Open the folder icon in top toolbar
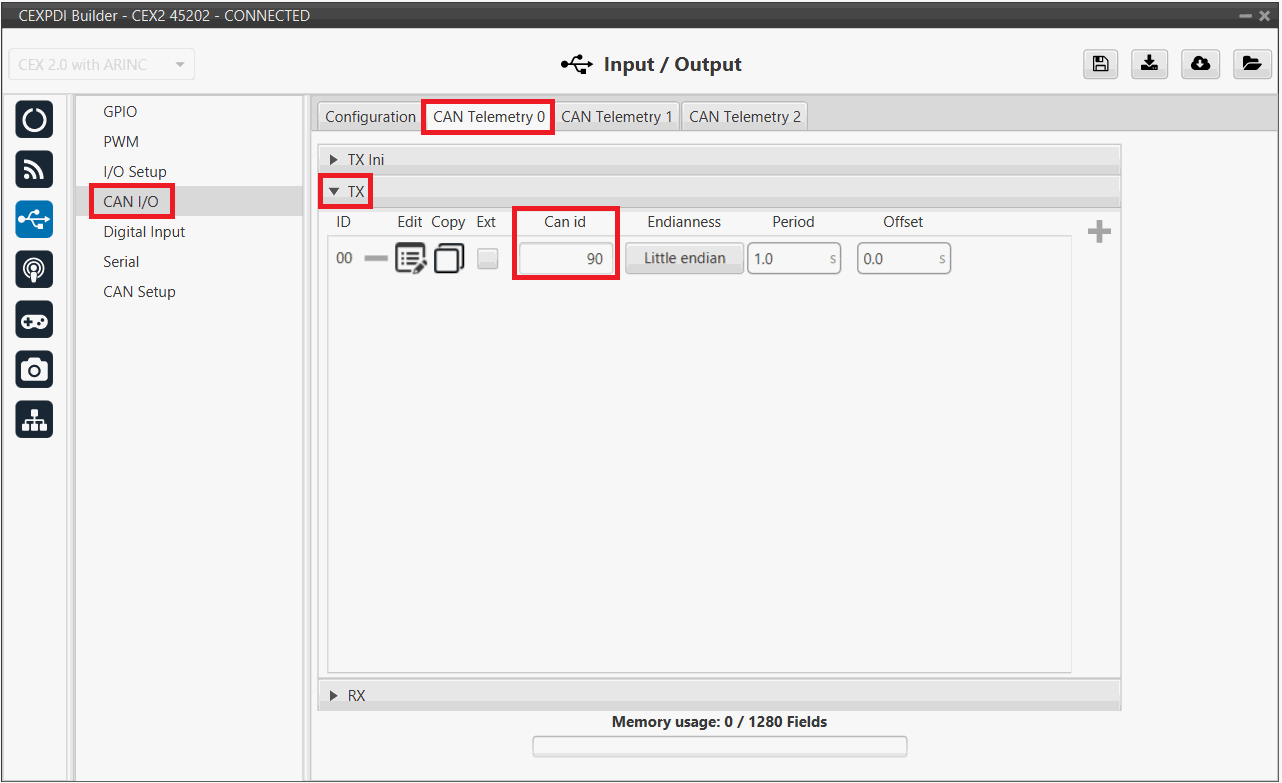Screen dimensions: 1282x783 pos(1250,64)
